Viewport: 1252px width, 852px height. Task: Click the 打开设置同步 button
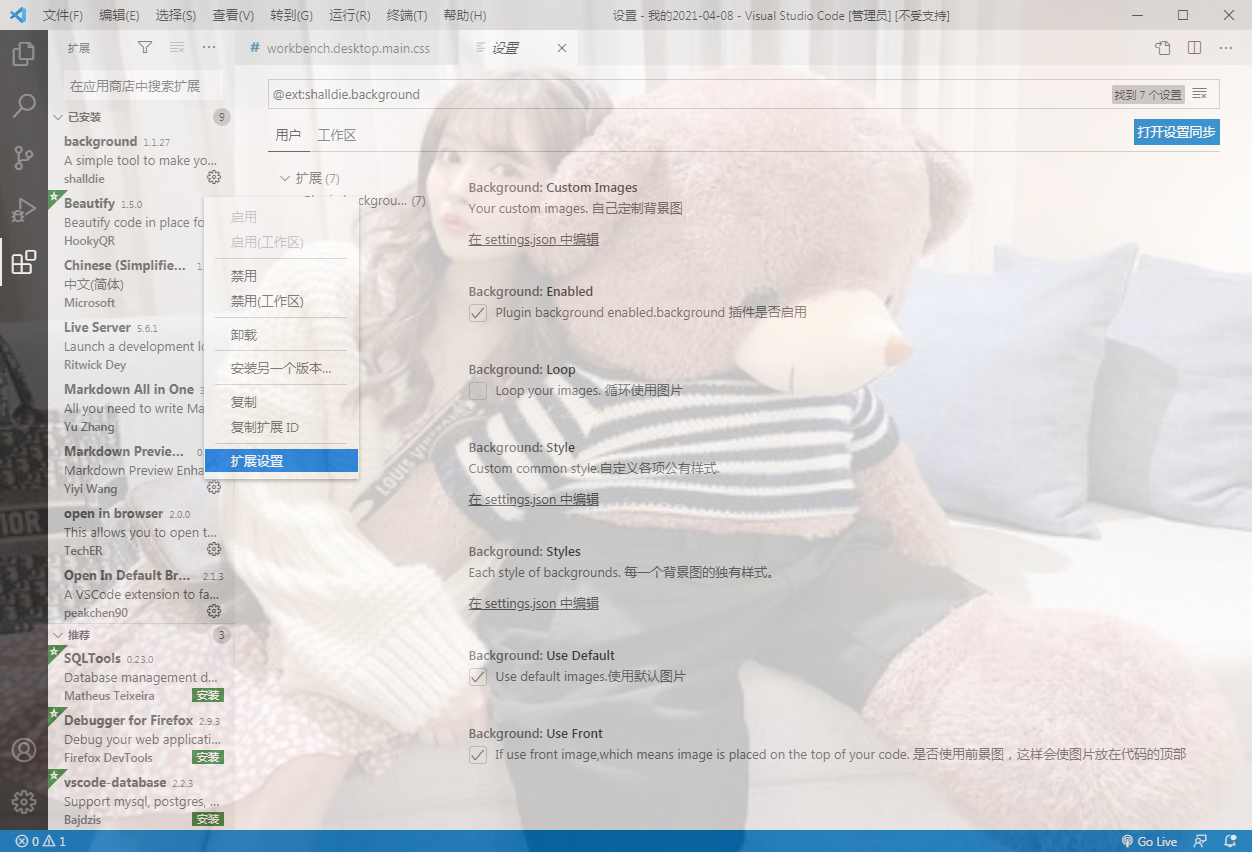(1177, 133)
